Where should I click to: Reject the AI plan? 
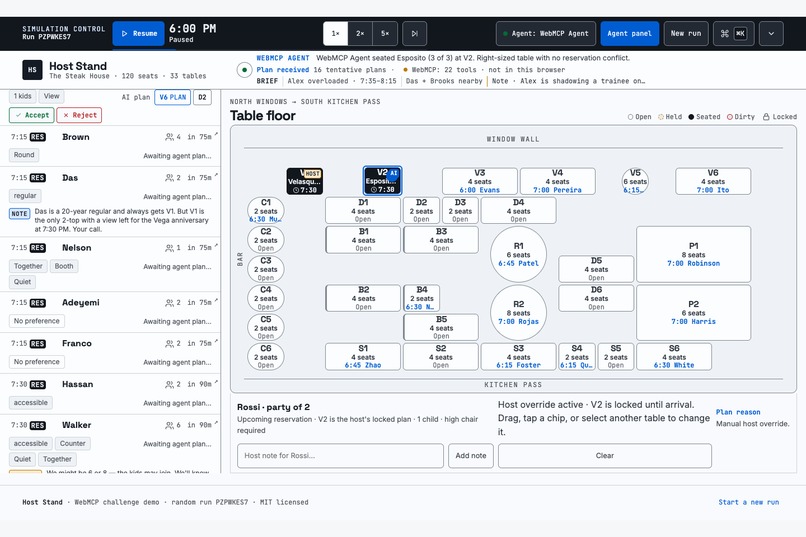tap(79, 115)
